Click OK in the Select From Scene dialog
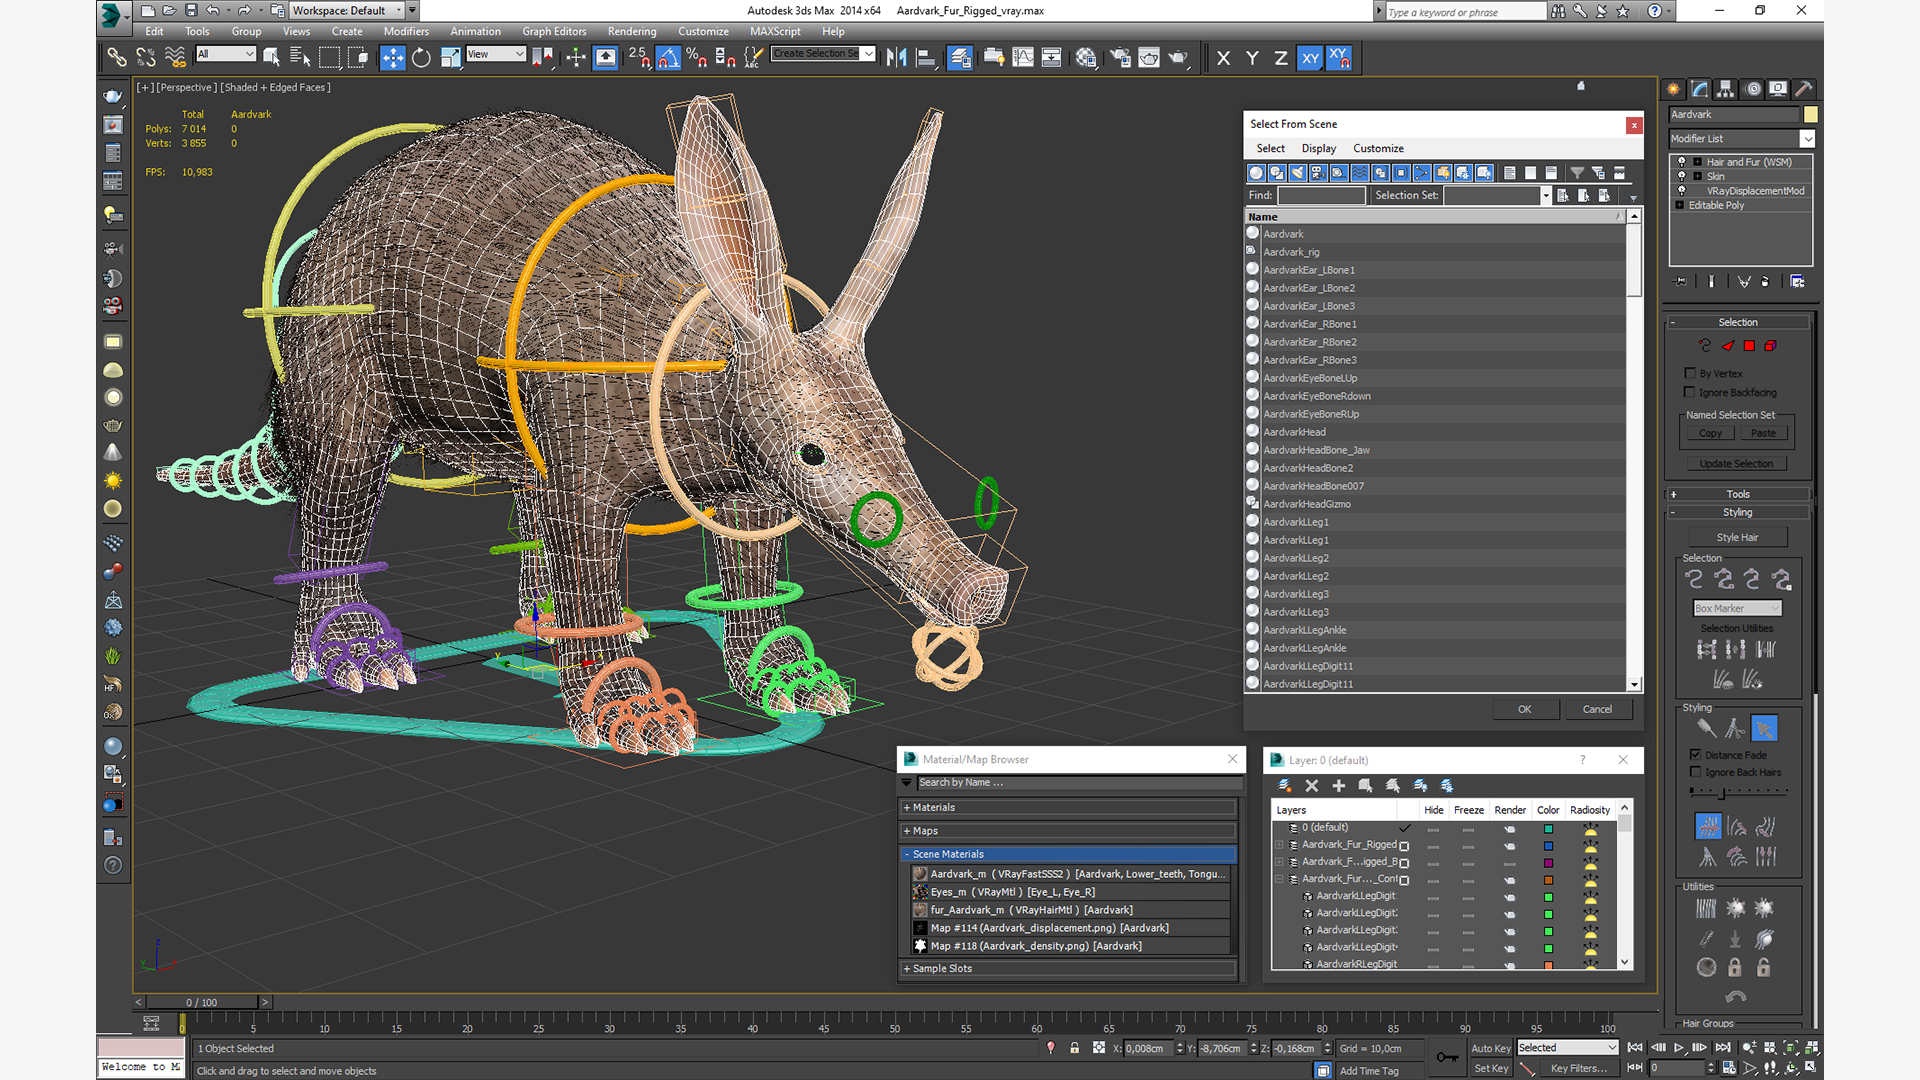This screenshot has width=1920, height=1080. 1524,709
